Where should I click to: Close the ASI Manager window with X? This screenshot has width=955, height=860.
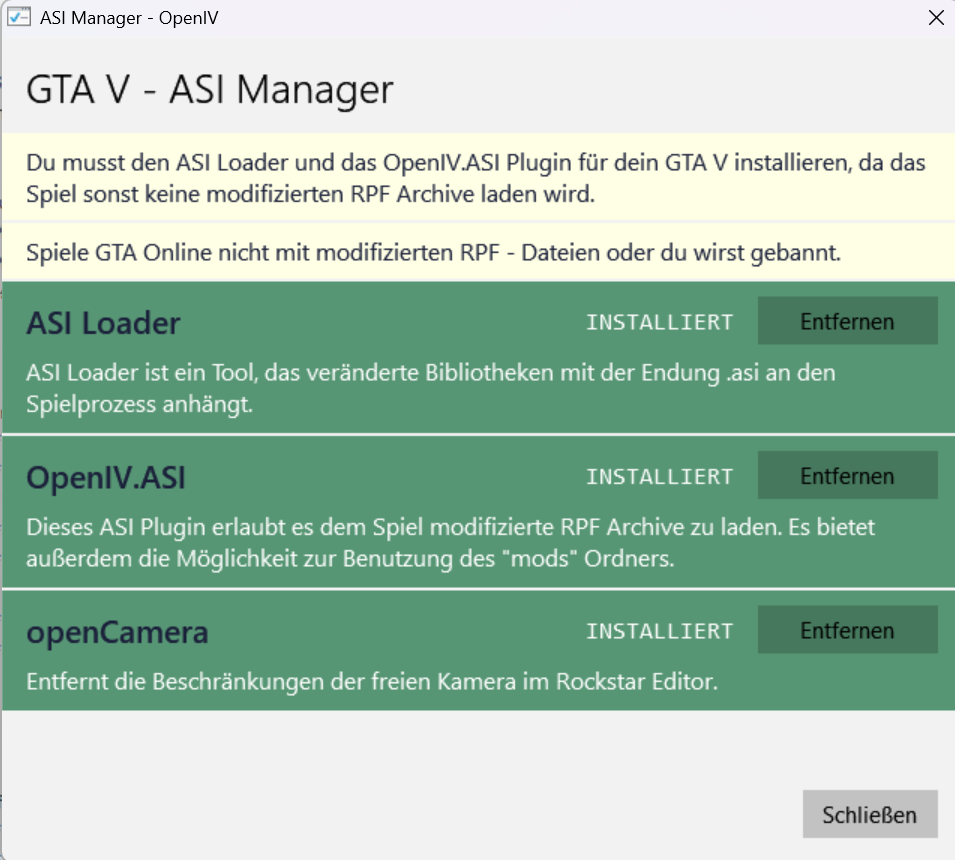pyautogui.click(x=935, y=18)
